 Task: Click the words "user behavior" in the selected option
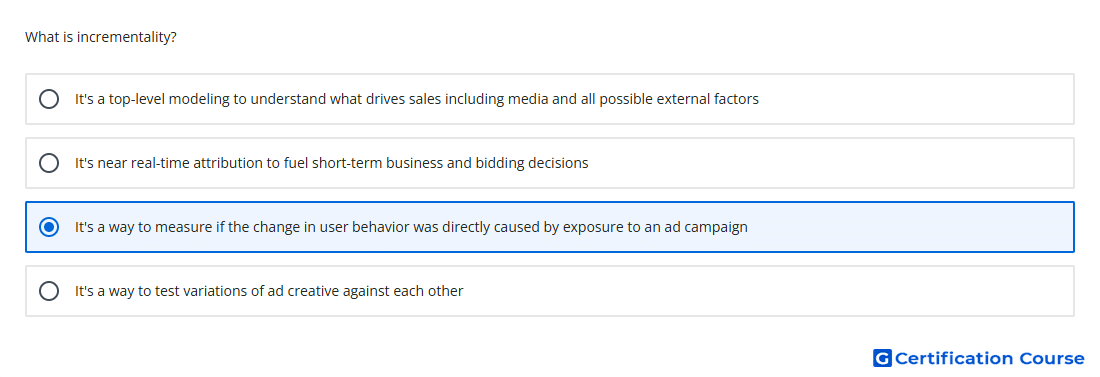(x=368, y=227)
